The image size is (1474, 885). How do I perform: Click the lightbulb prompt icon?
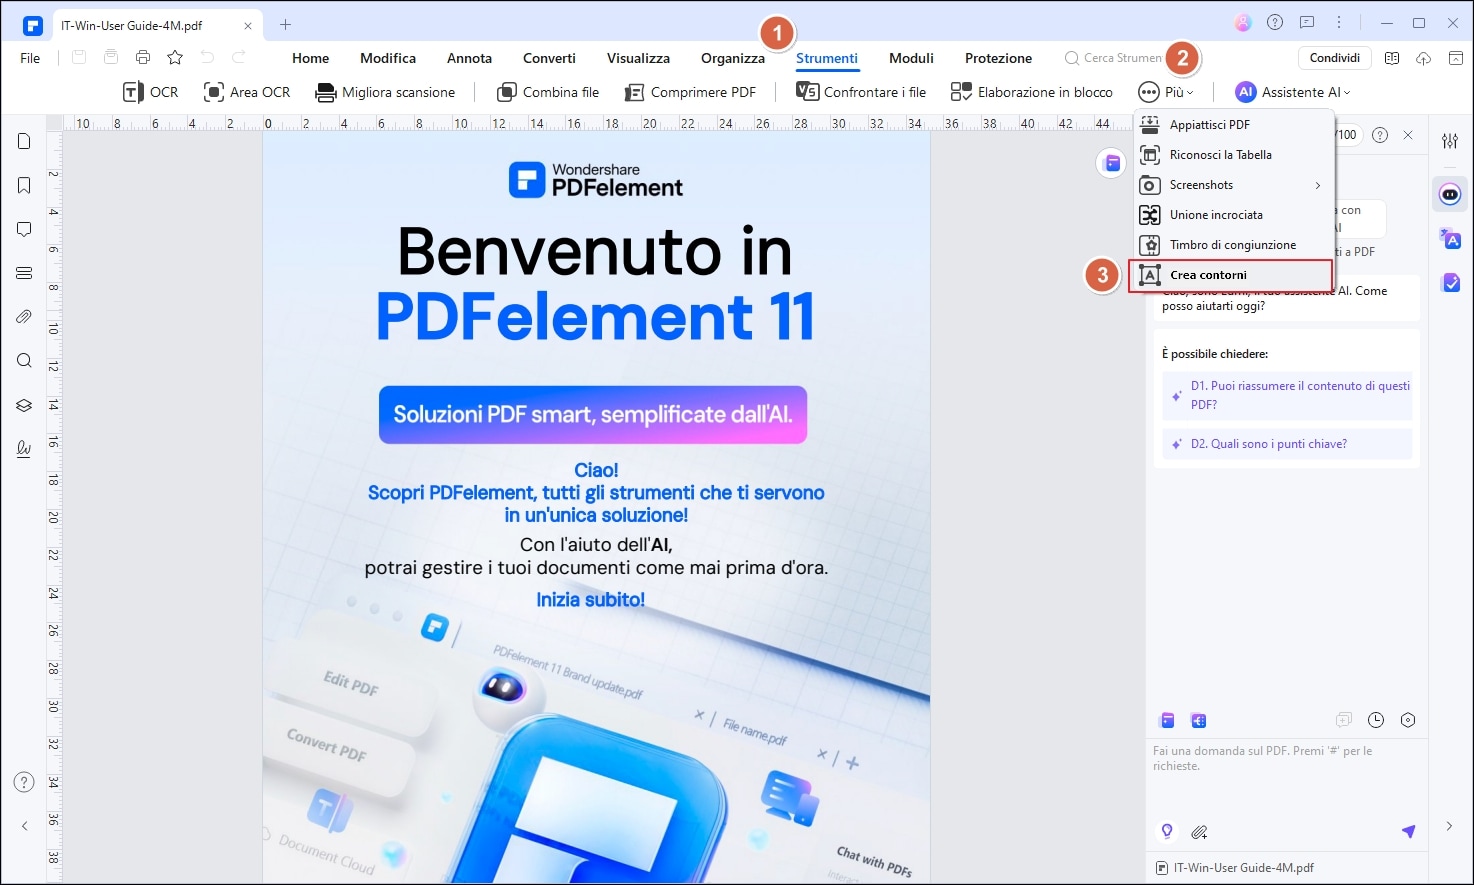[x=1166, y=831]
